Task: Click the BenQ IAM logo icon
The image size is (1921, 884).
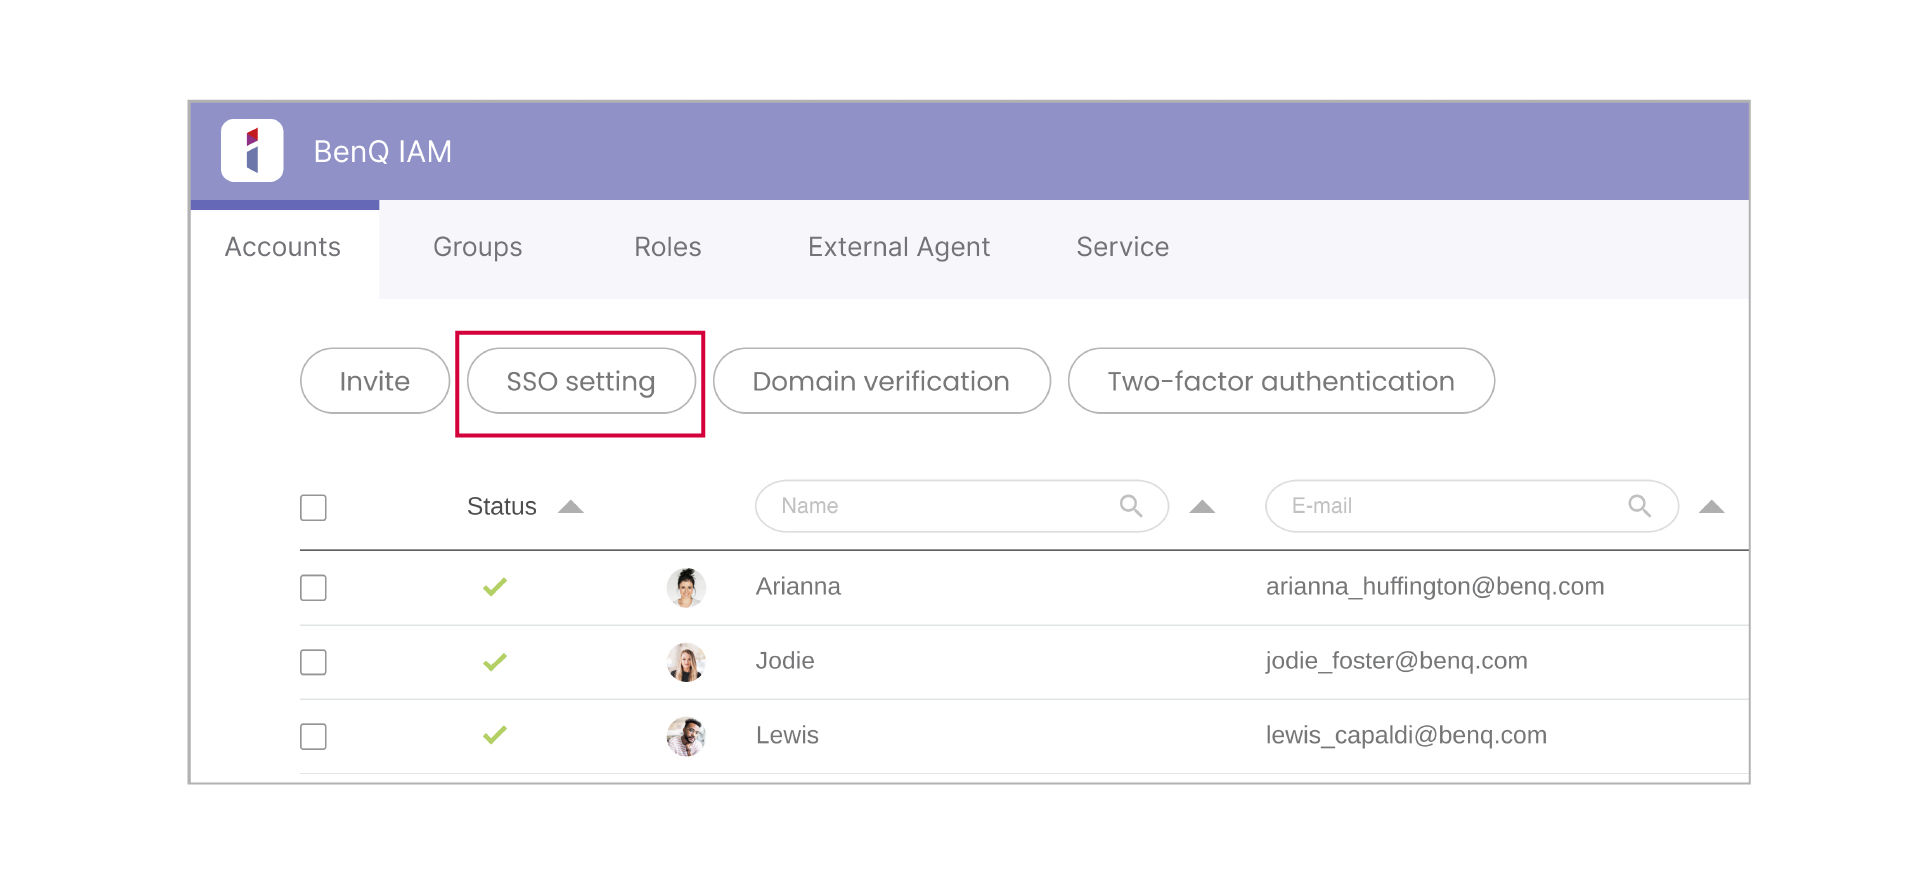Action: (252, 151)
